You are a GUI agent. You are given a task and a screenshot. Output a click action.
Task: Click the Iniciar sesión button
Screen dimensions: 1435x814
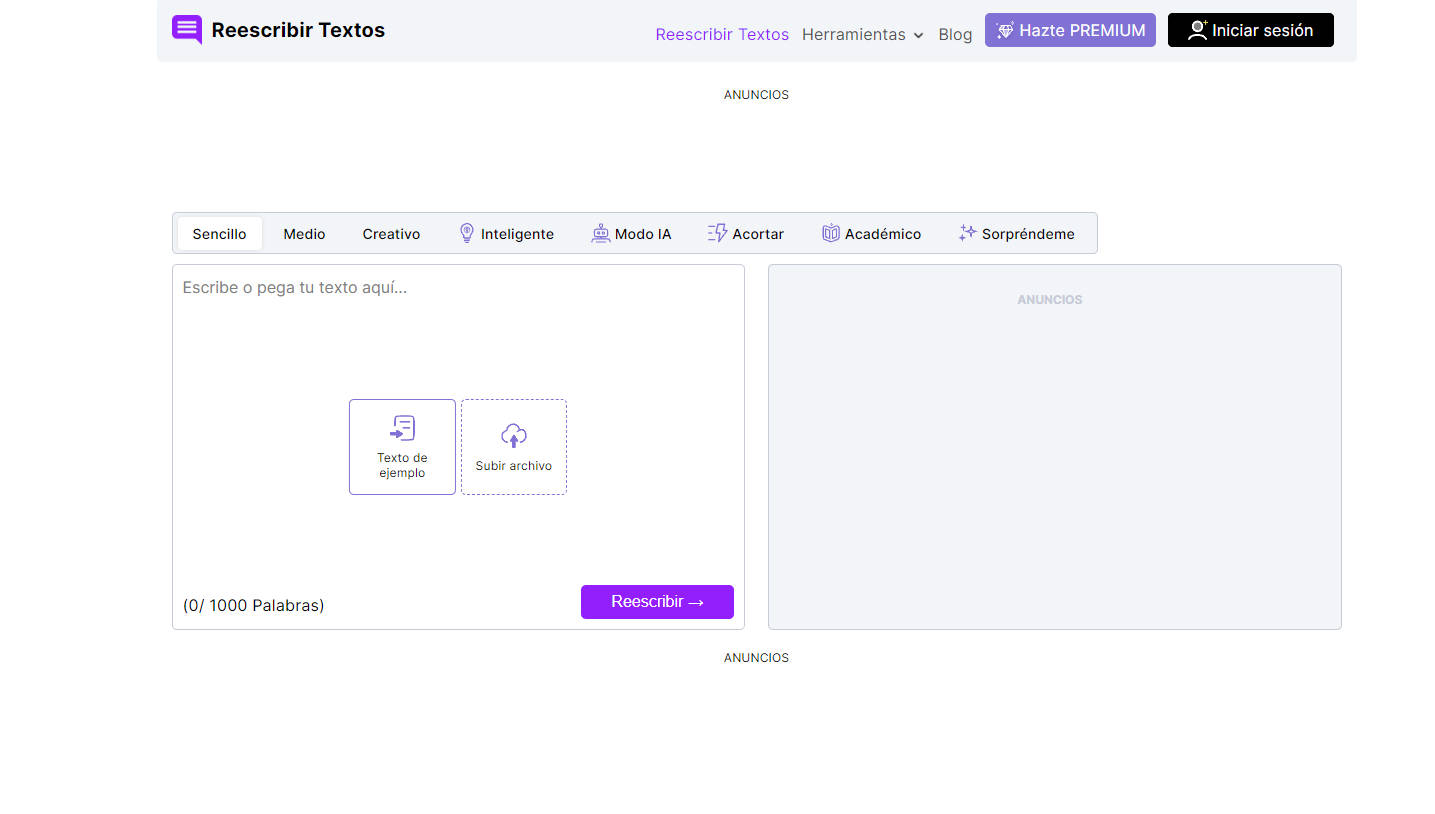(x=1250, y=30)
